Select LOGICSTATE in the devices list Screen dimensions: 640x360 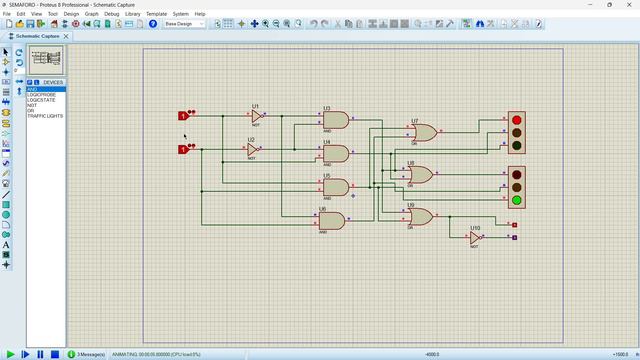(x=46, y=100)
